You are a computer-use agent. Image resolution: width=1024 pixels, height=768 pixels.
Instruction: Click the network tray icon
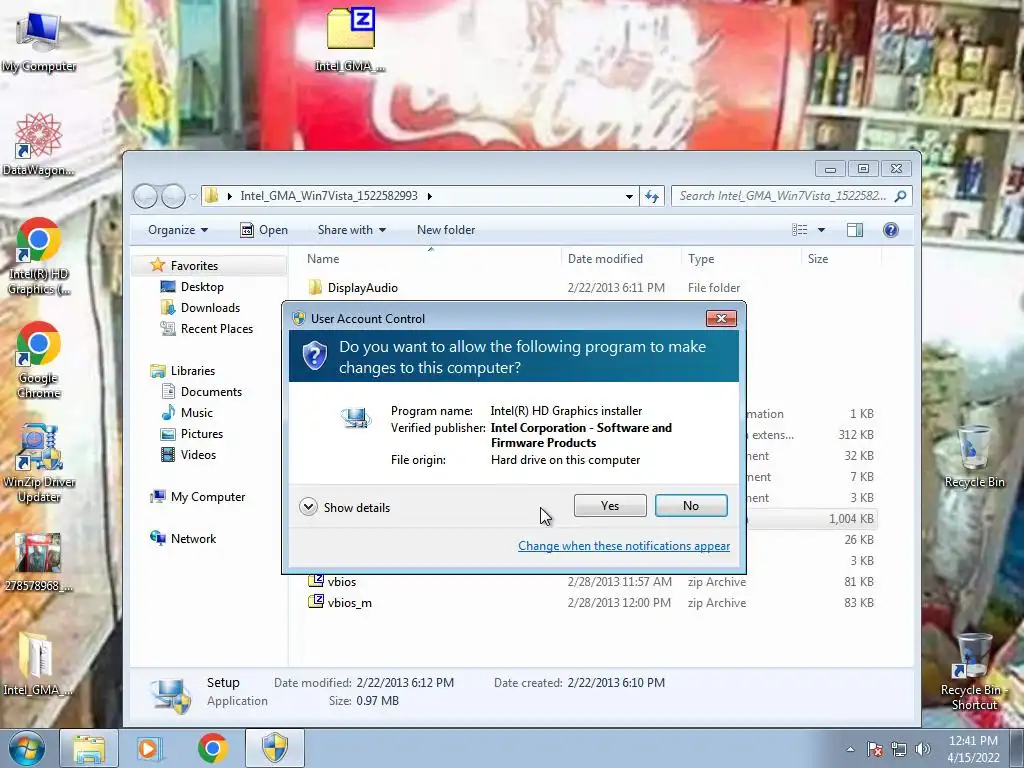click(899, 749)
